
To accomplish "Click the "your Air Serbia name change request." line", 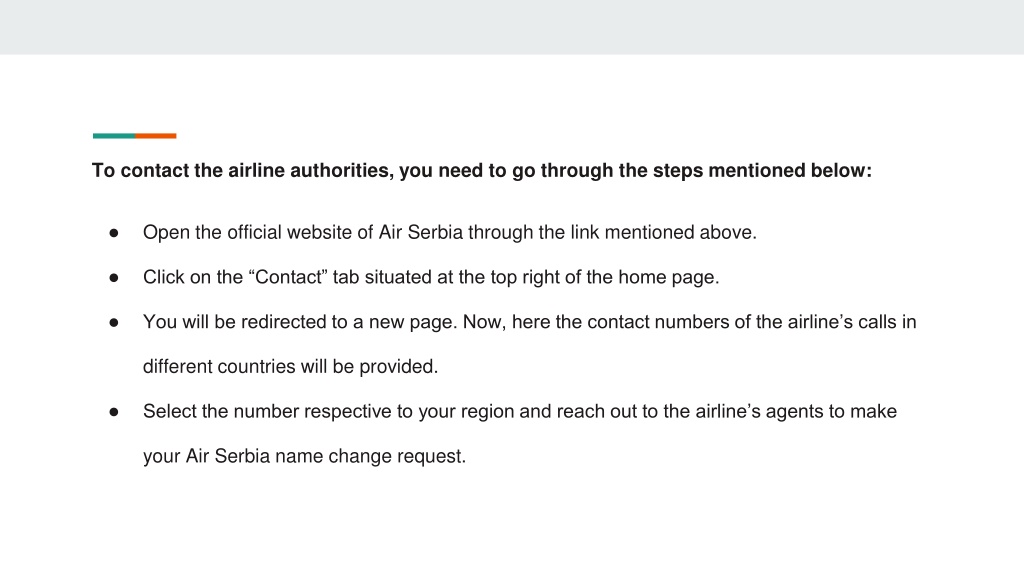I will [x=304, y=456].
